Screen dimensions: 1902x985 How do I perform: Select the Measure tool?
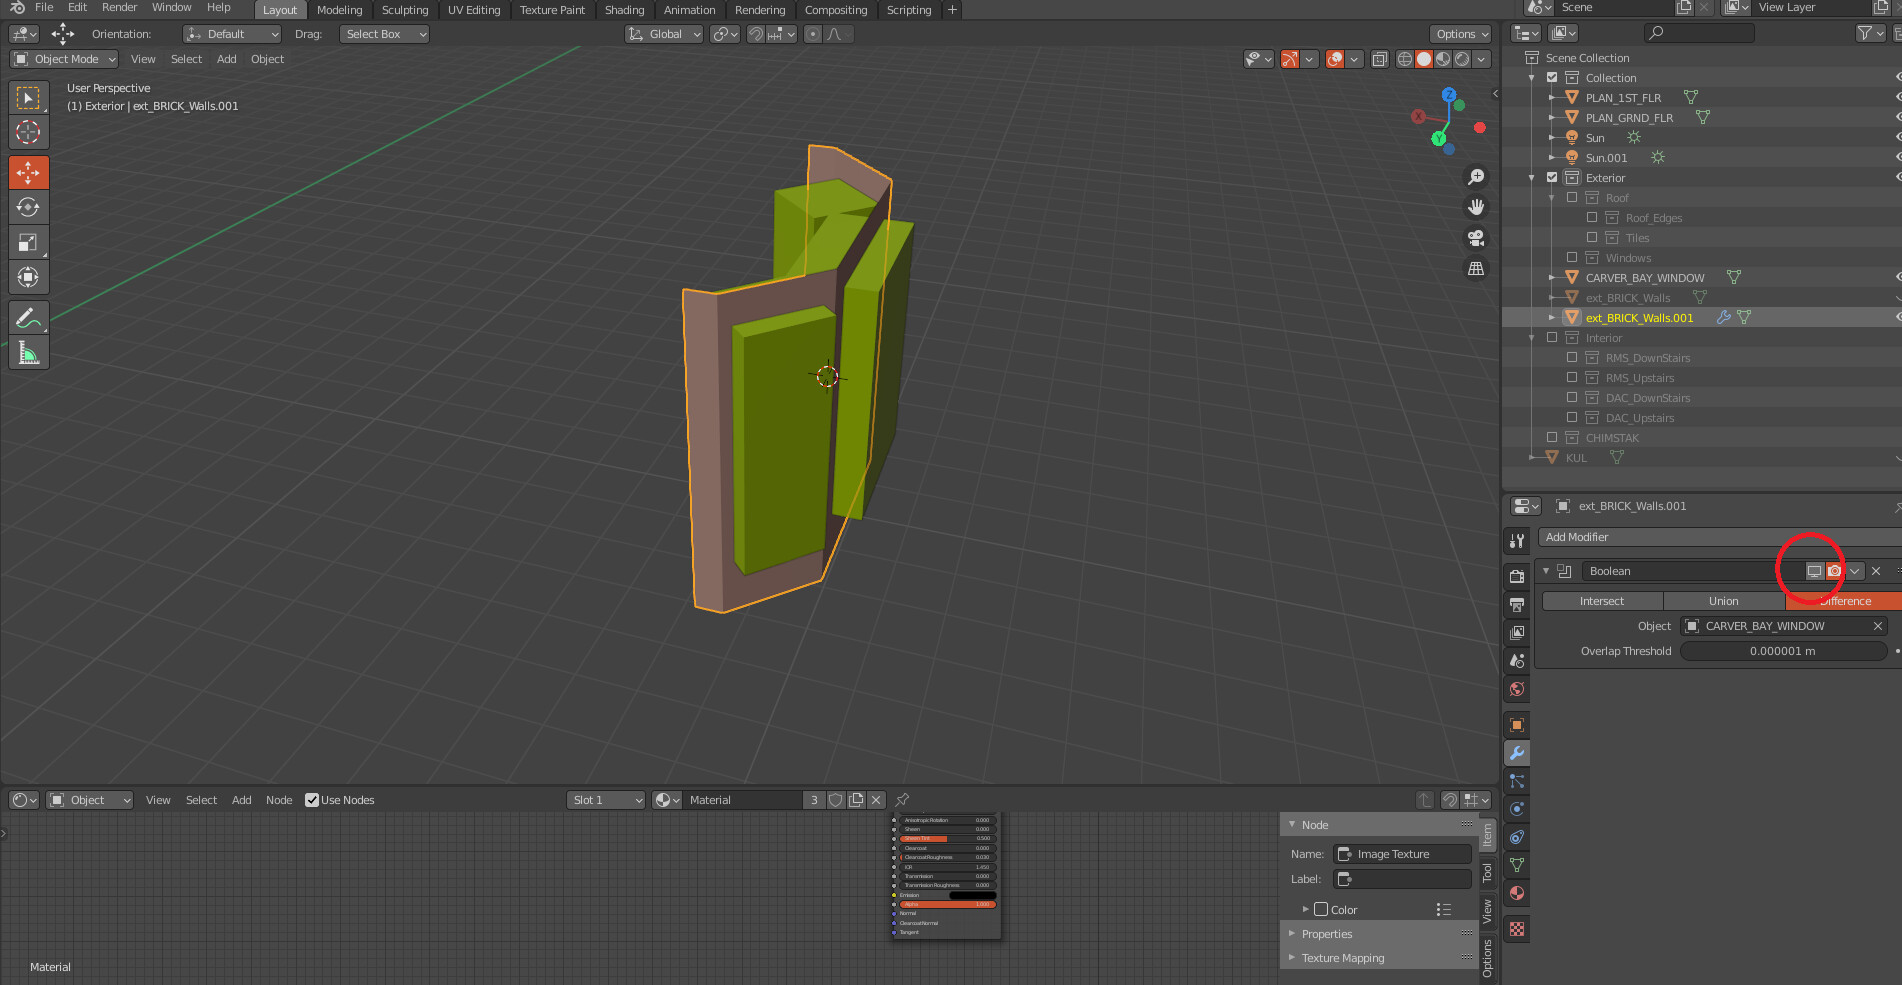29,352
